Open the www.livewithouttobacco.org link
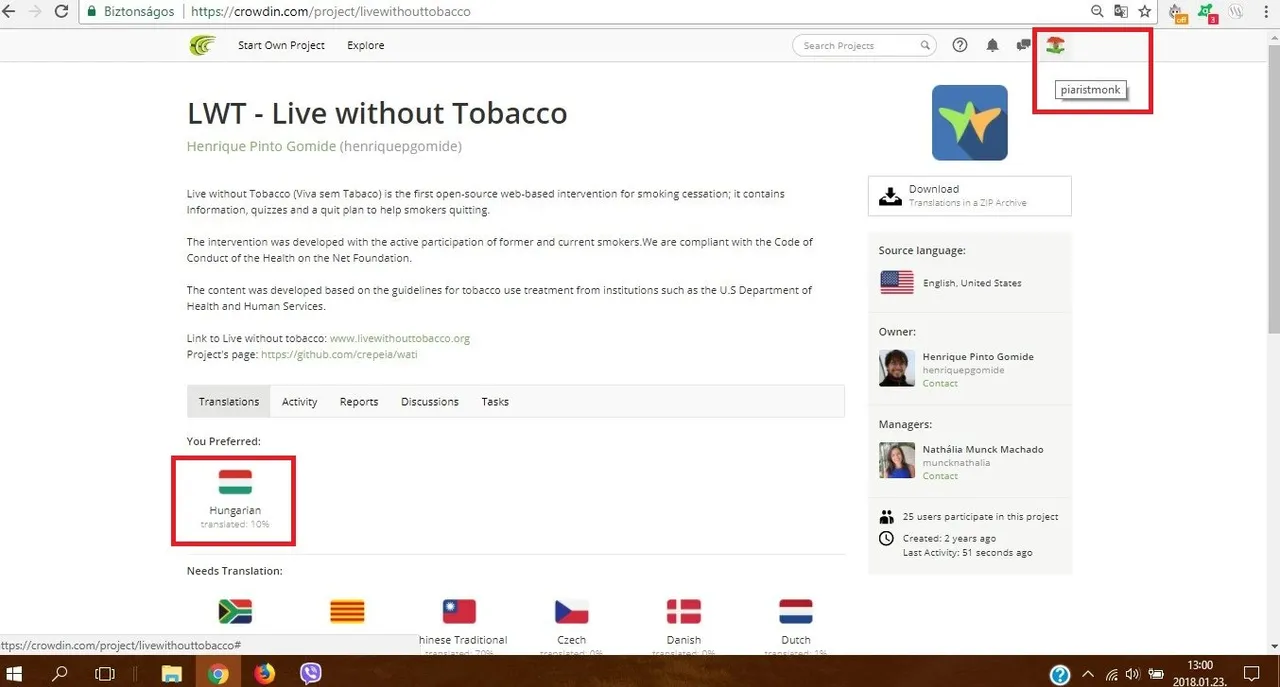The height and width of the screenshot is (687, 1280). tap(400, 338)
